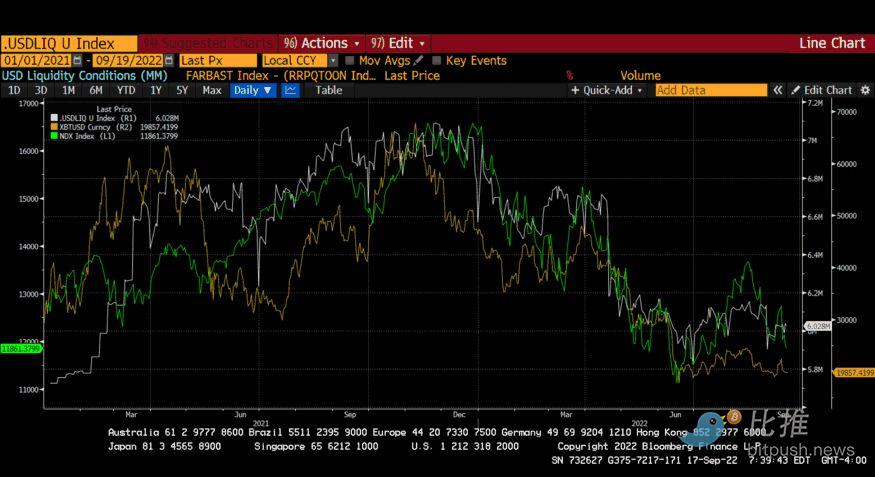Open the Edit menu
This screenshot has height=477, width=875.
click(x=398, y=43)
